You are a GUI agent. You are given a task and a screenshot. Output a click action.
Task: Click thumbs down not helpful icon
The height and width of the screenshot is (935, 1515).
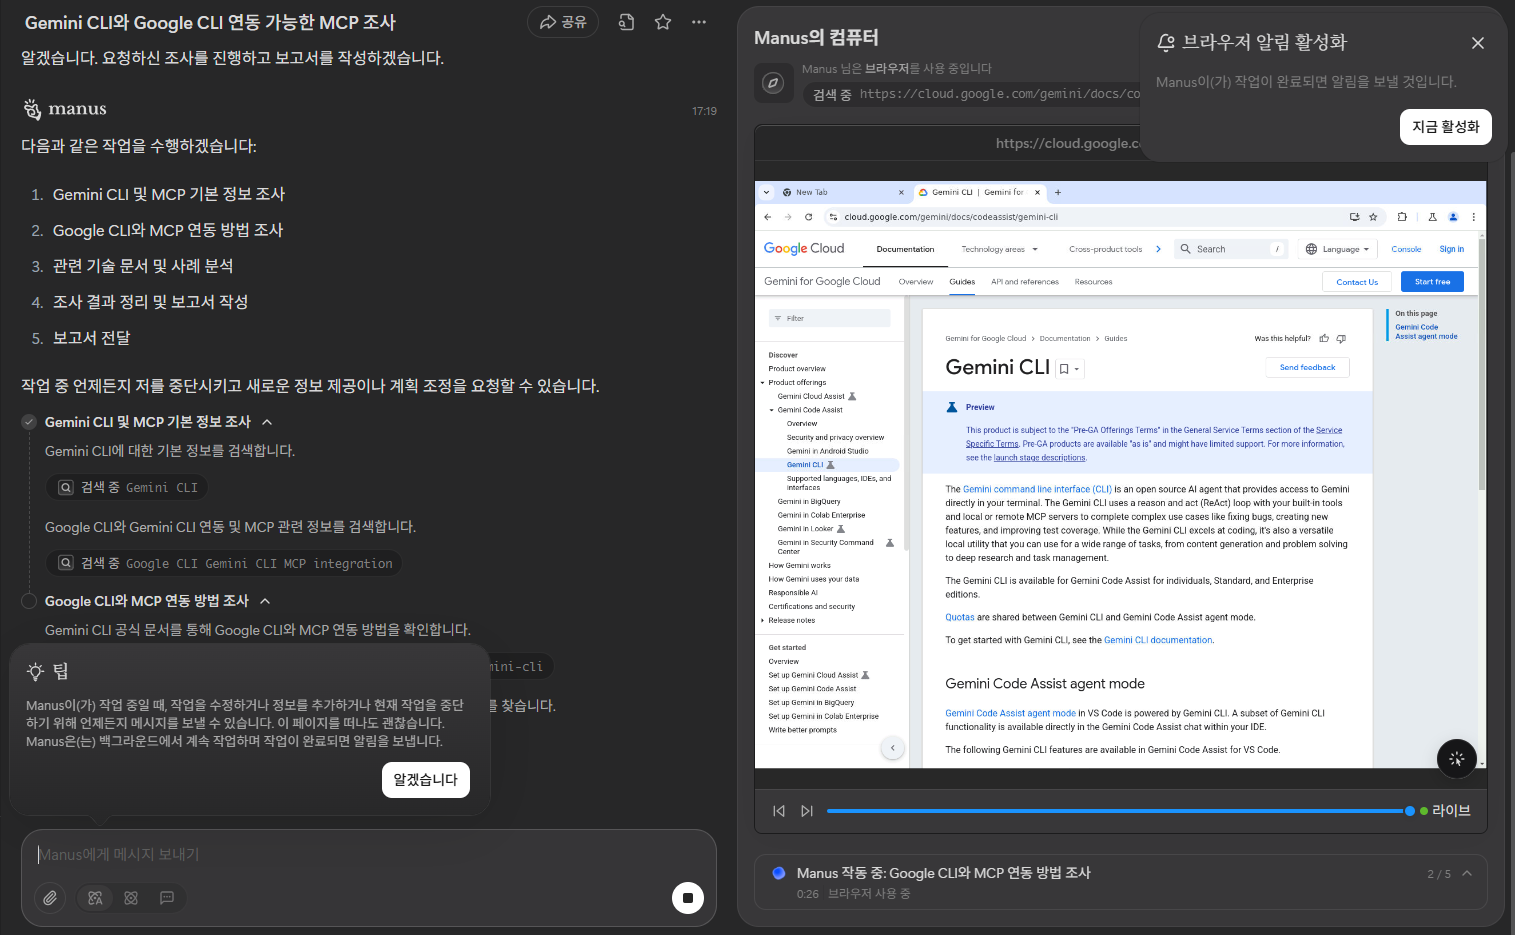click(1341, 338)
